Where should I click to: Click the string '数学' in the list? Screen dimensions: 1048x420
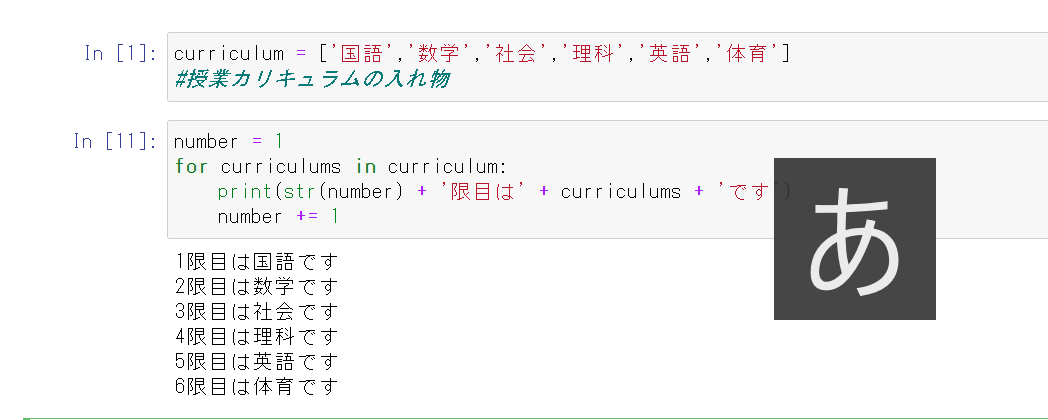coord(439,54)
